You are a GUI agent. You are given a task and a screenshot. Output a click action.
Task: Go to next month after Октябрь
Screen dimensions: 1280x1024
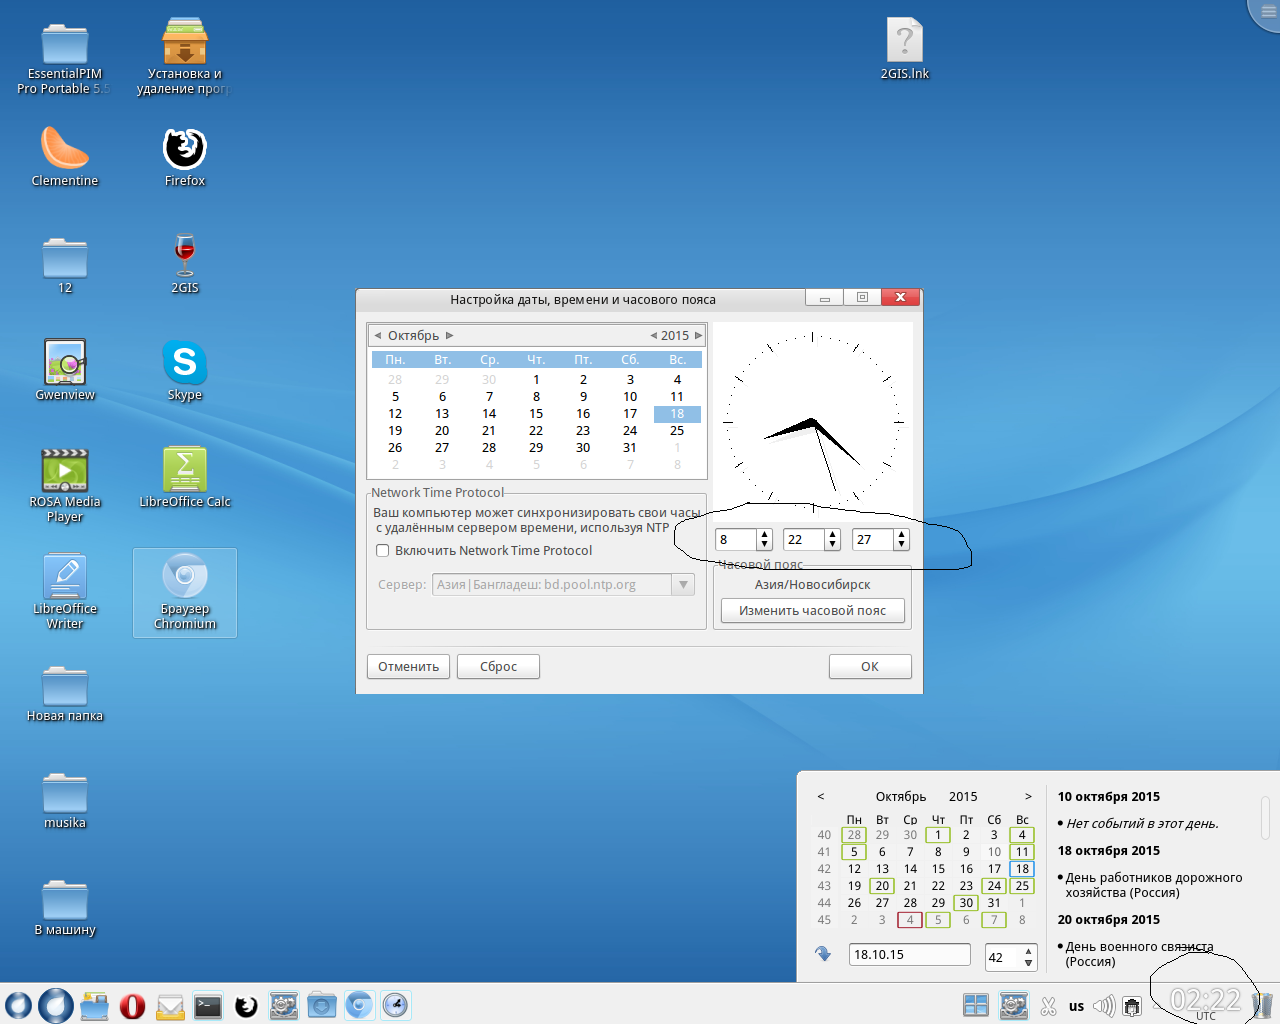[450, 336]
